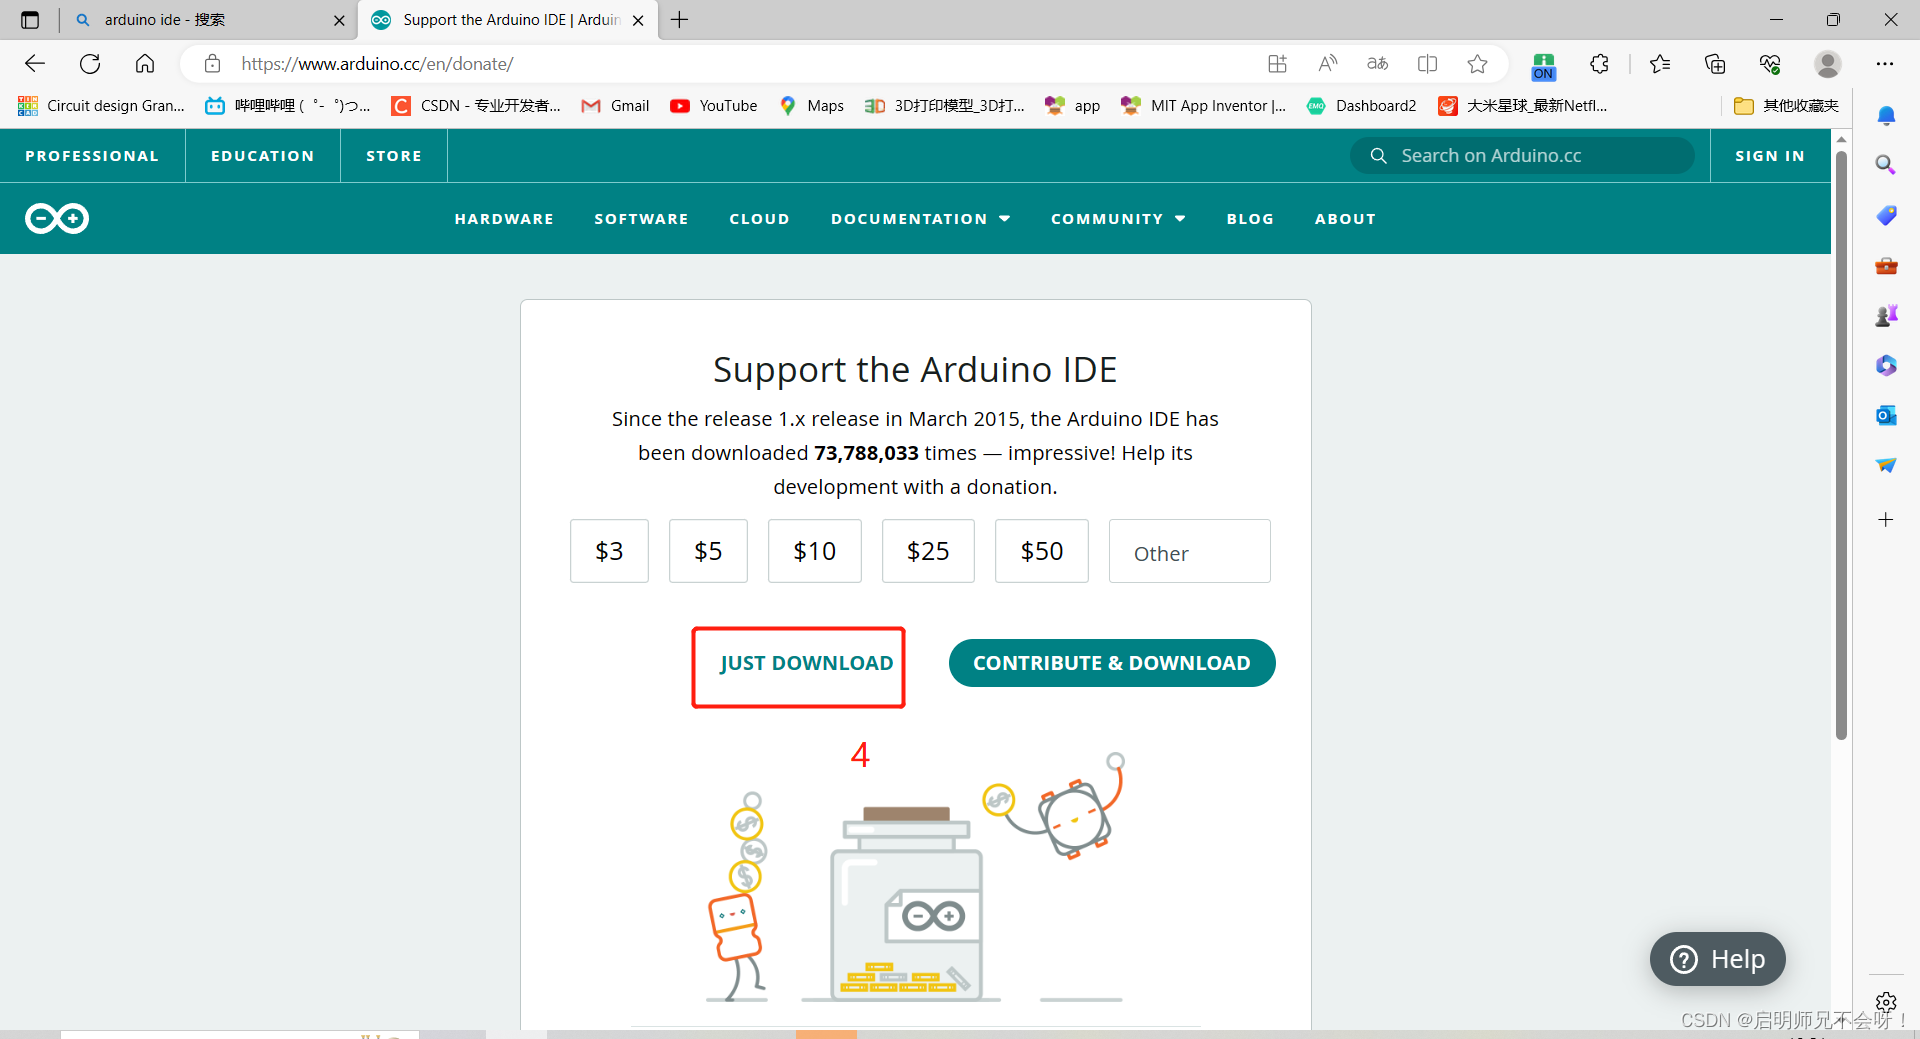View site information lock icon
1920x1039 pixels.
(212, 64)
